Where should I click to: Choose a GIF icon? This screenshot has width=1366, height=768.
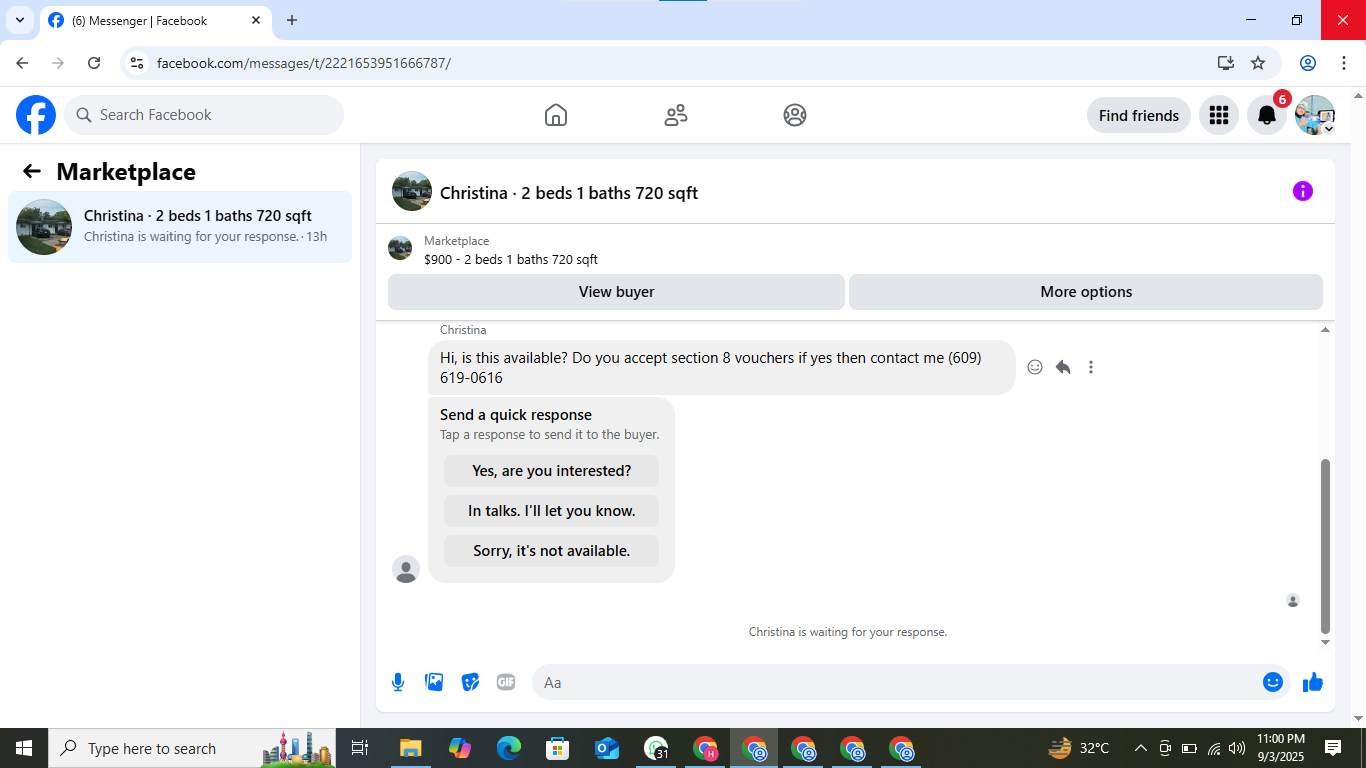[506, 682]
